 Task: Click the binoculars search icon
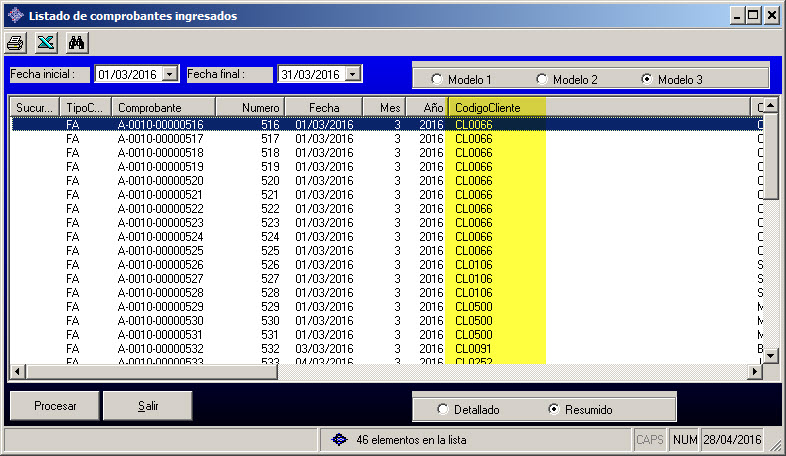pos(76,43)
